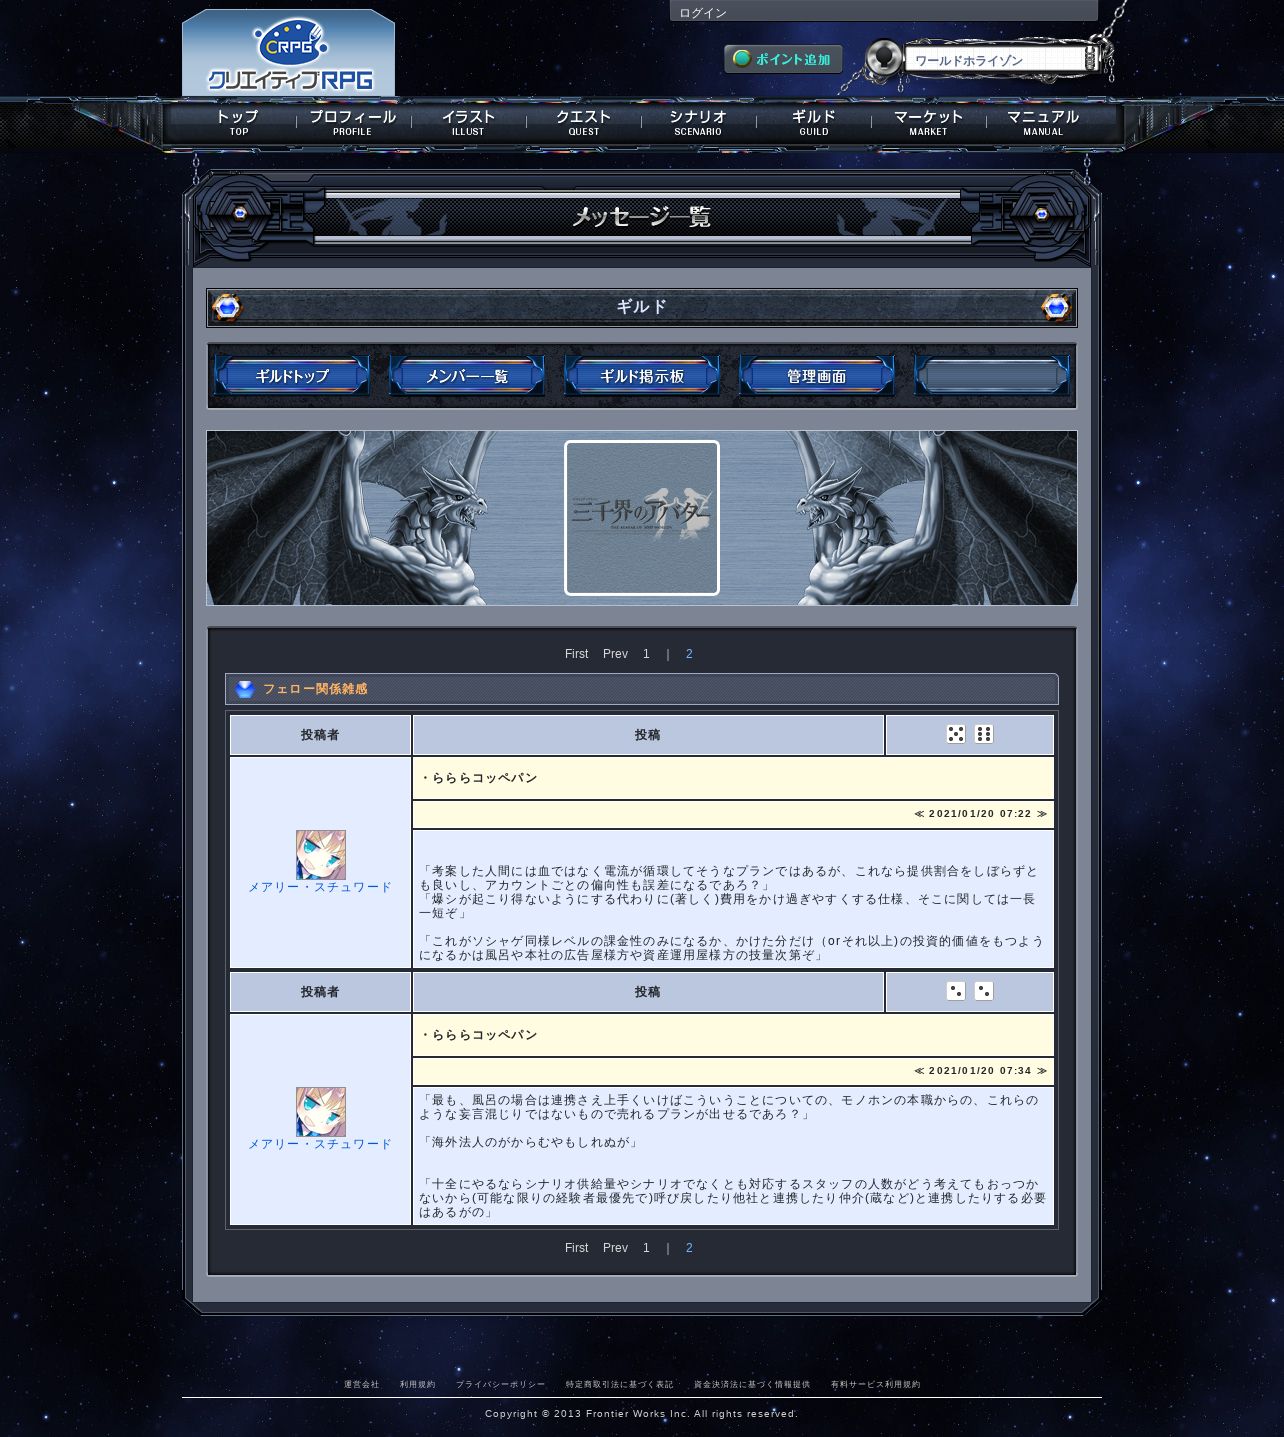Click First in the bottom pagination
Image resolution: width=1284 pixels, height=1437 pixels.
(x=577, y=1248)
